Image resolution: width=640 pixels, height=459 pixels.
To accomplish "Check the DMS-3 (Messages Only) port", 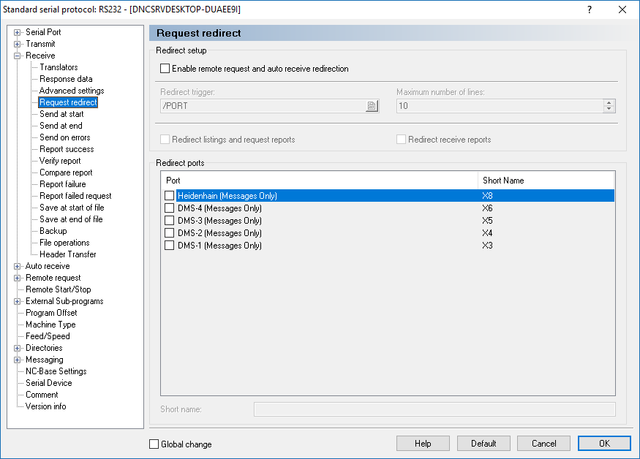I will click(x=169, y=221).
